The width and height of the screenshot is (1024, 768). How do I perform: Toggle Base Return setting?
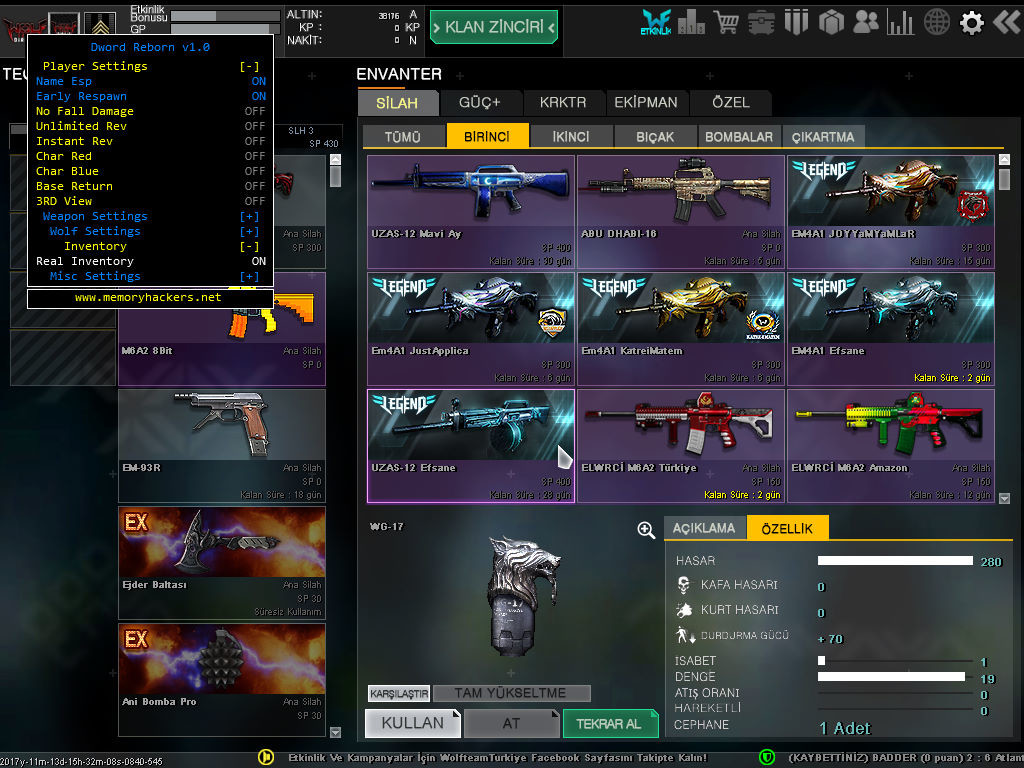150,186
